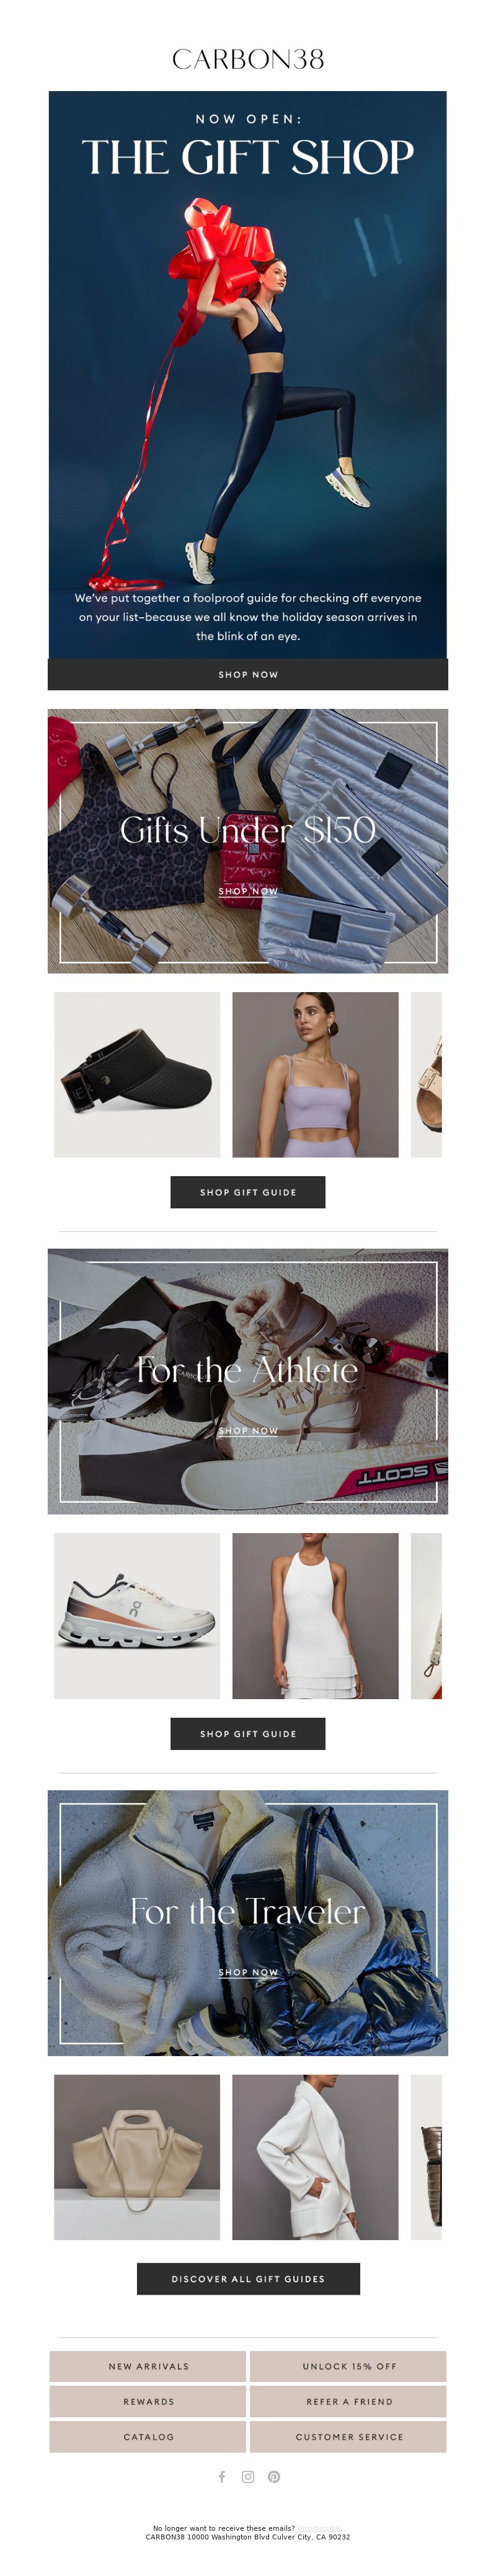496x2576 pixels.
Task: Open the beige tote bag product thumbnail
Action: click(x=137, y=2156)
